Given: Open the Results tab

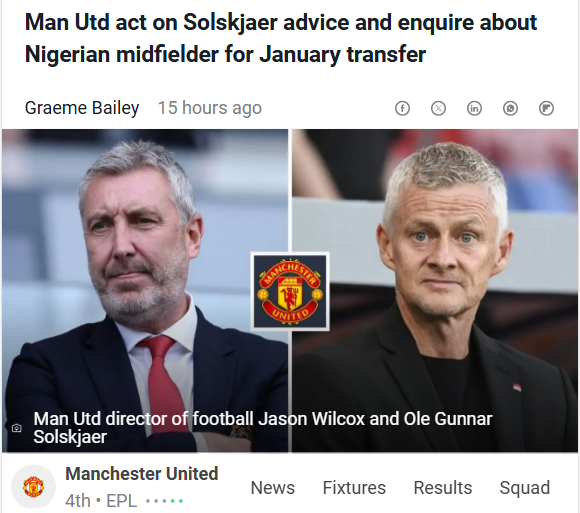Looking at the screenshot, I should [x=443, y=487].
